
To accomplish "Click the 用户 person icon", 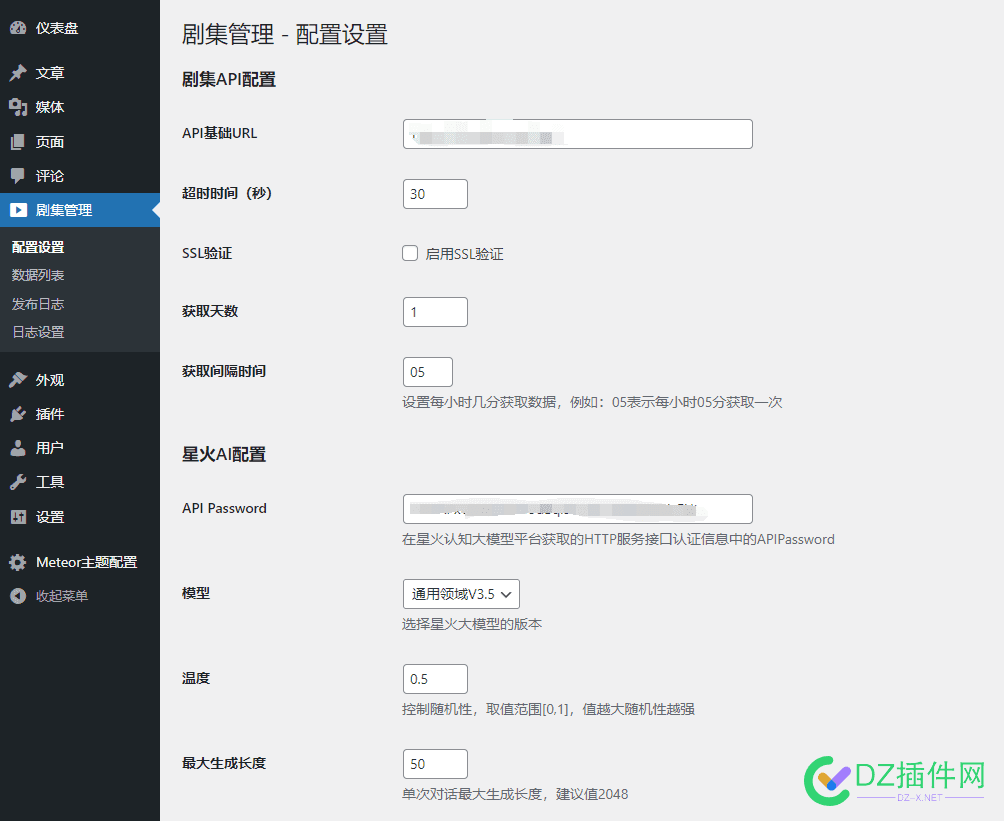I will 18,448.
